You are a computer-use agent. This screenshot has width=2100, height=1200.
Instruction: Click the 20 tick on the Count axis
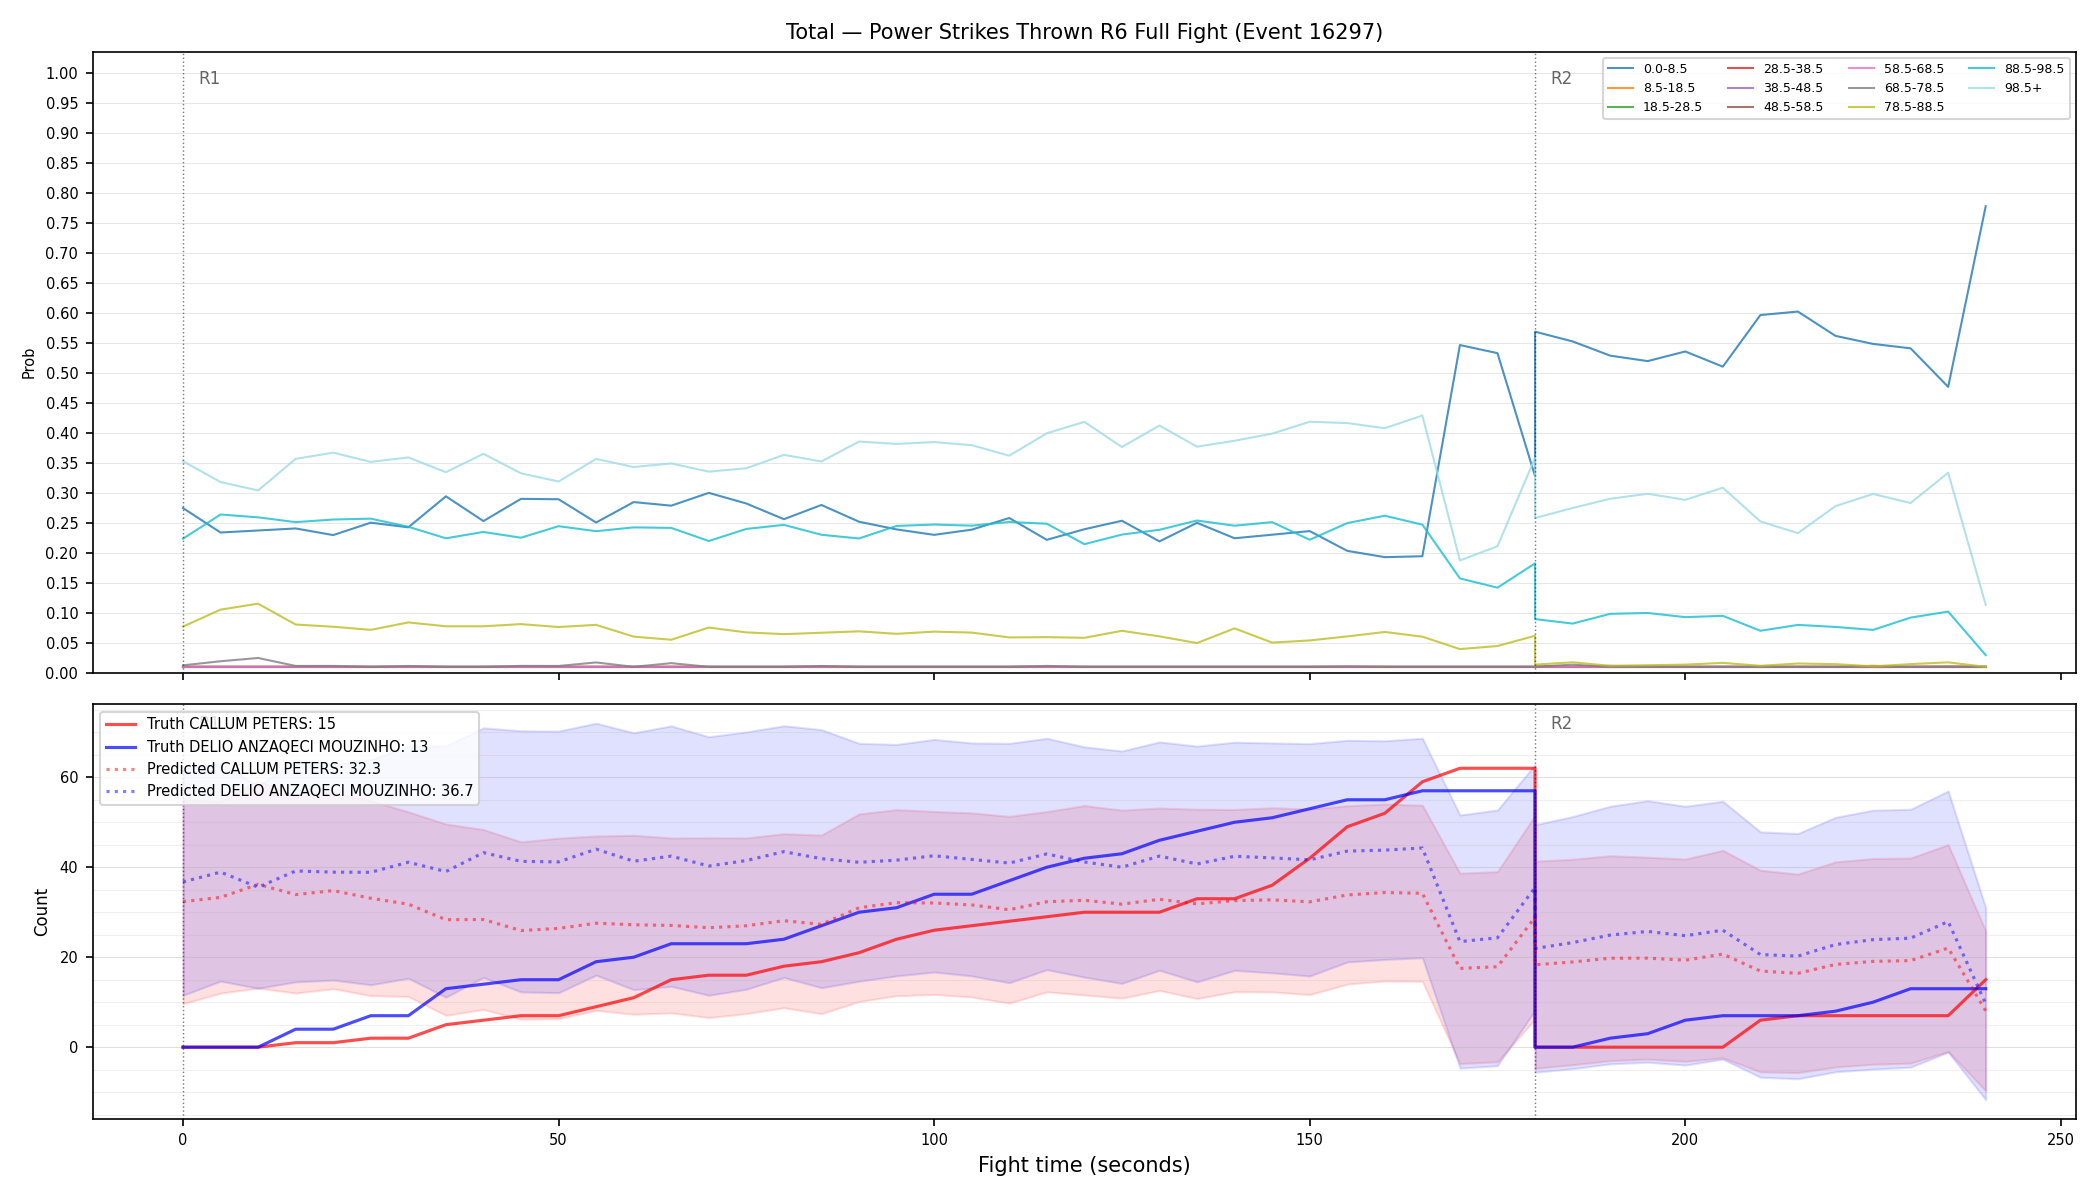click(x=70, y=957)
